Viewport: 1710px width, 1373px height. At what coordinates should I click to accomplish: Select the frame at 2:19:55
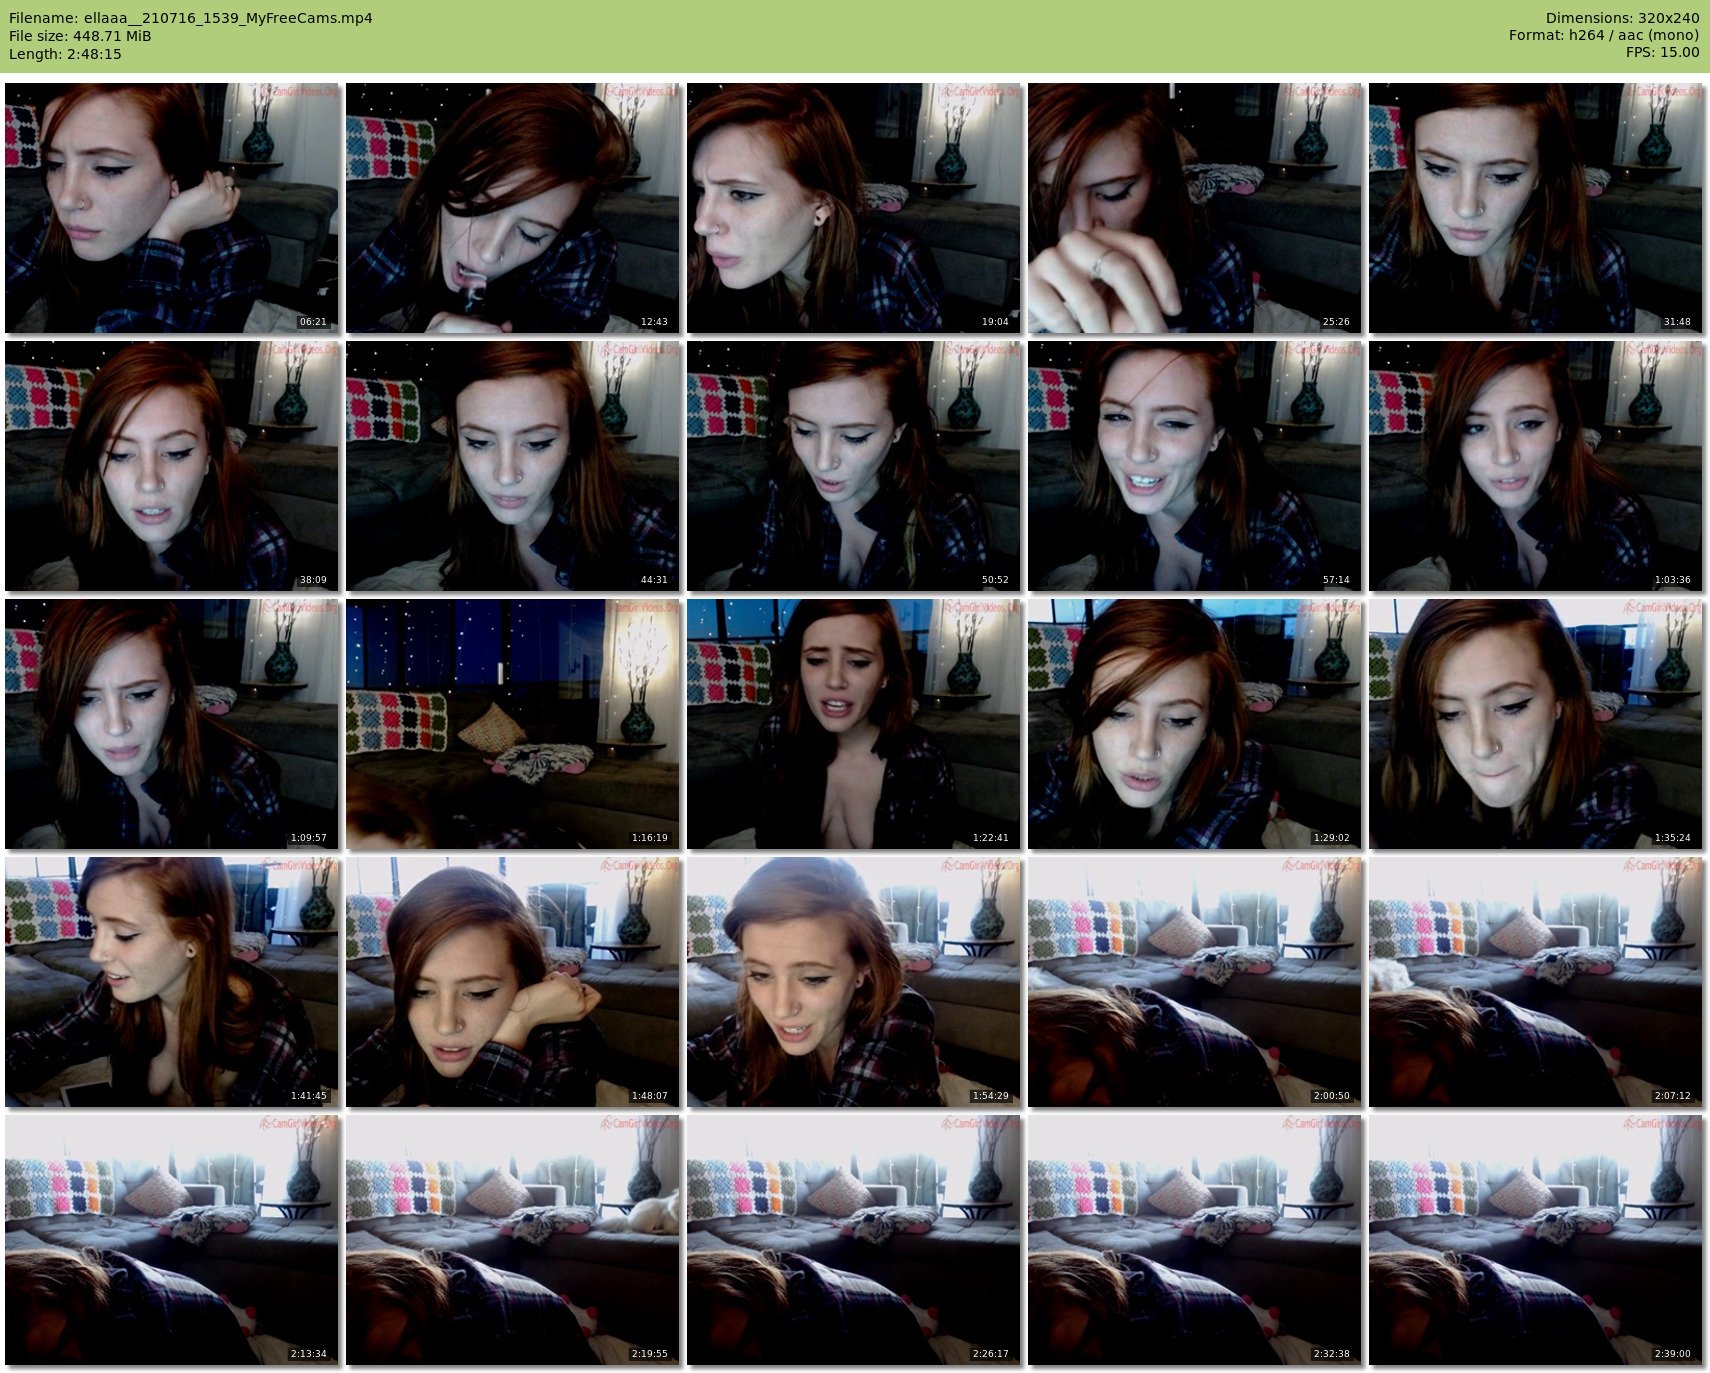pyautogui.click(x=512, y=1240)
